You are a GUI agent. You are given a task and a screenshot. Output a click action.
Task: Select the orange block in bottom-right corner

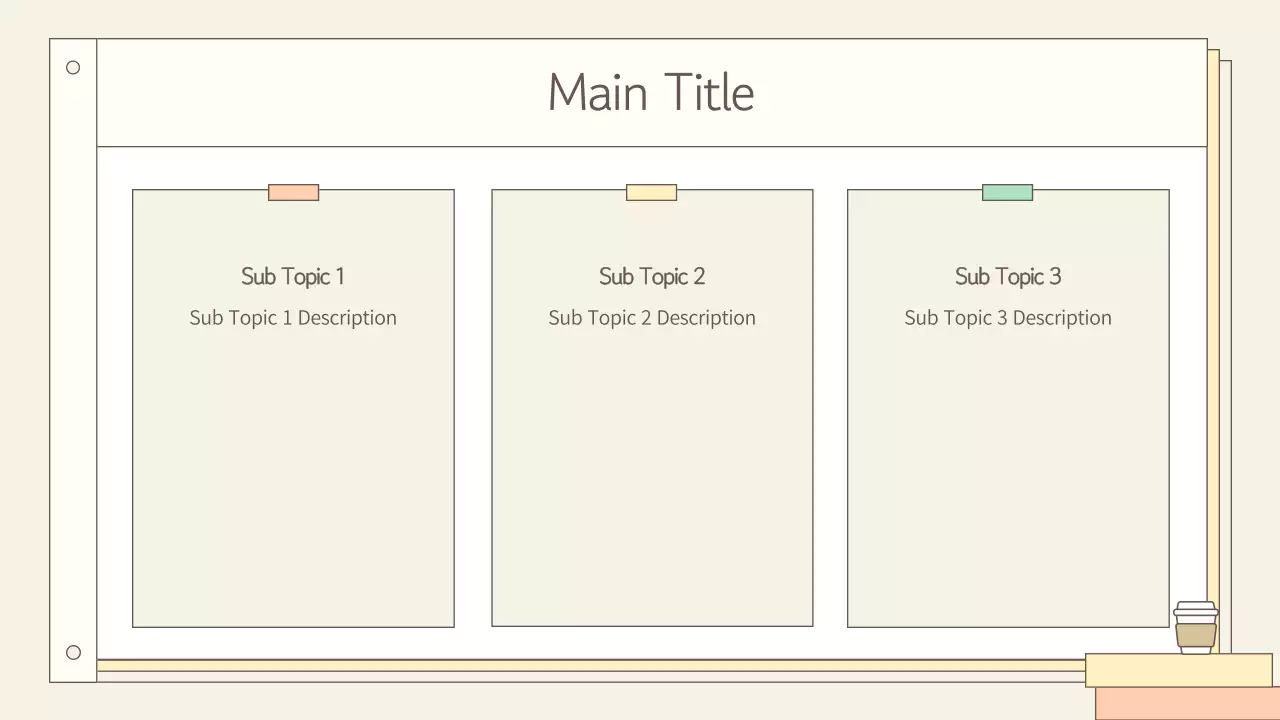(x=1187, y=704)
